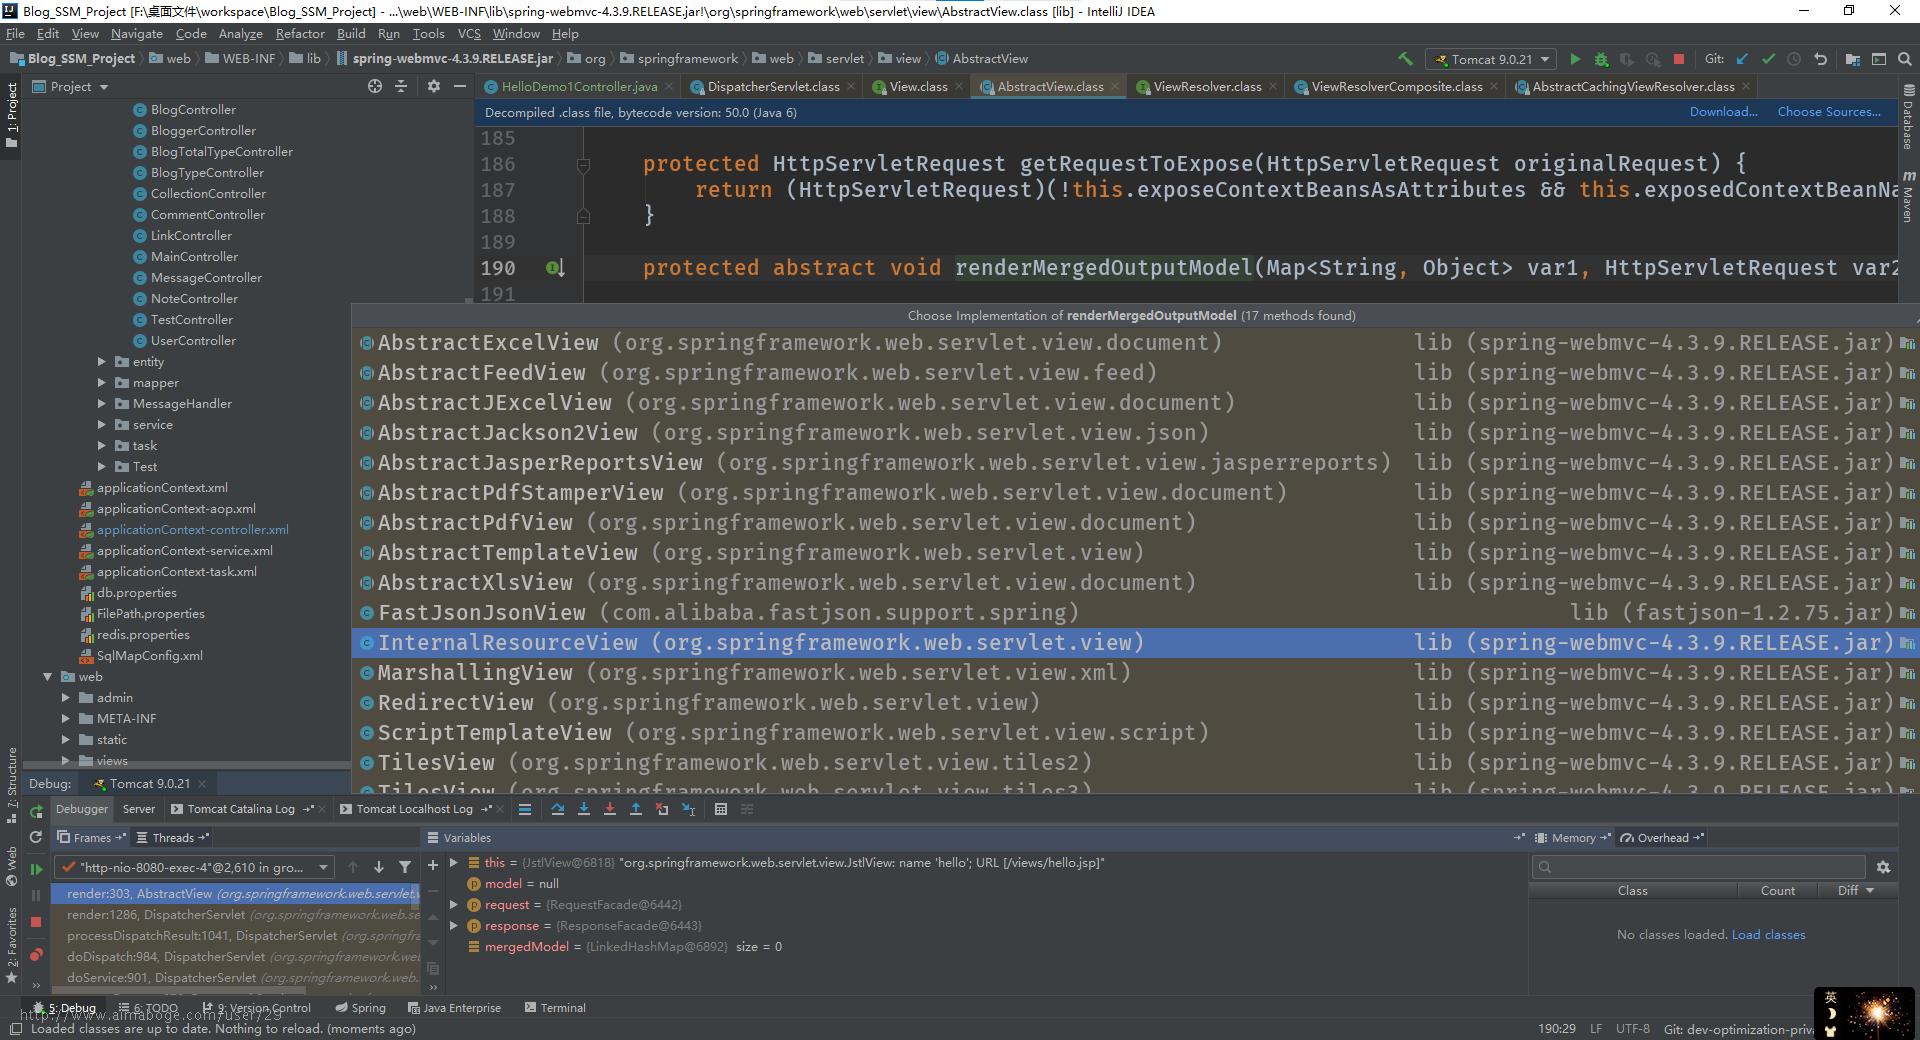
Task: Open Memory view settings gear
Action: pos(1883,867)
